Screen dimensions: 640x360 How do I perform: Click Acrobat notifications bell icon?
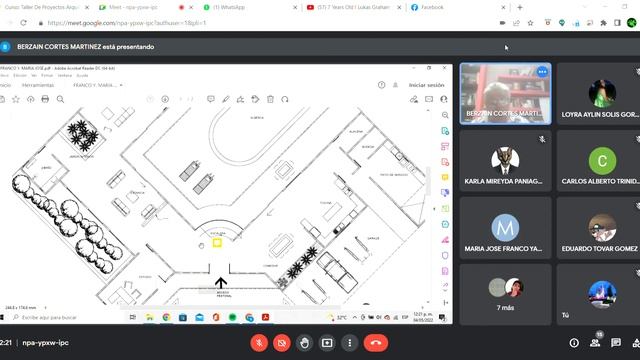[x=395, y=85]
